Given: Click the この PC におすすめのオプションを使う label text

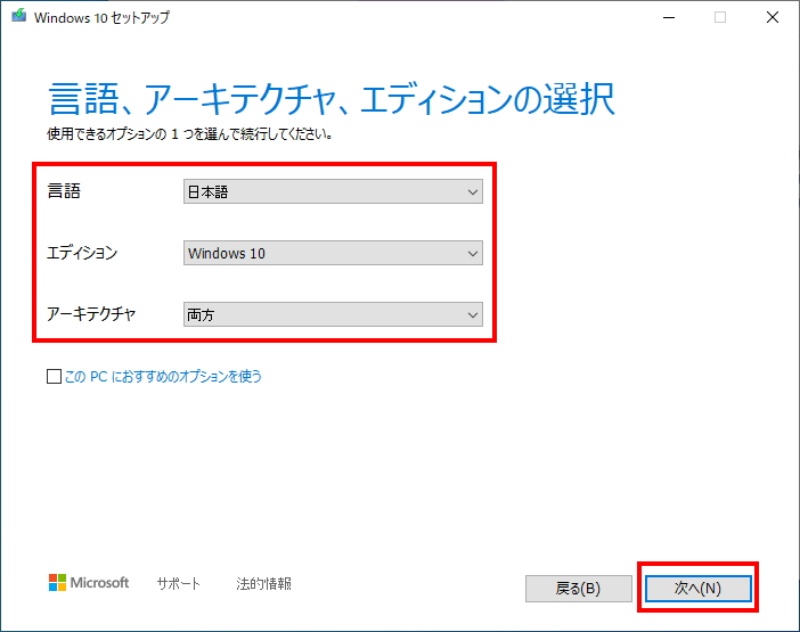Looking at the screenshot, I should click(162, 377).
